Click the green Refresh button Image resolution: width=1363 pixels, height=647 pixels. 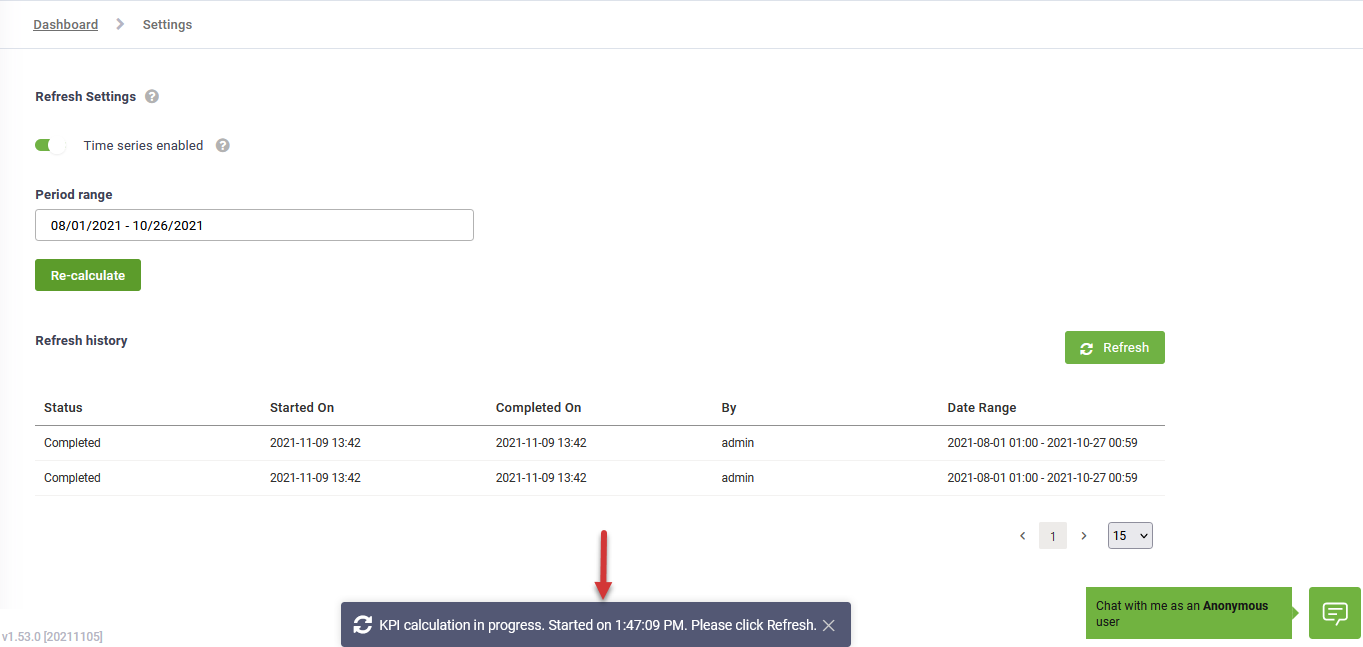[1114, 348]
